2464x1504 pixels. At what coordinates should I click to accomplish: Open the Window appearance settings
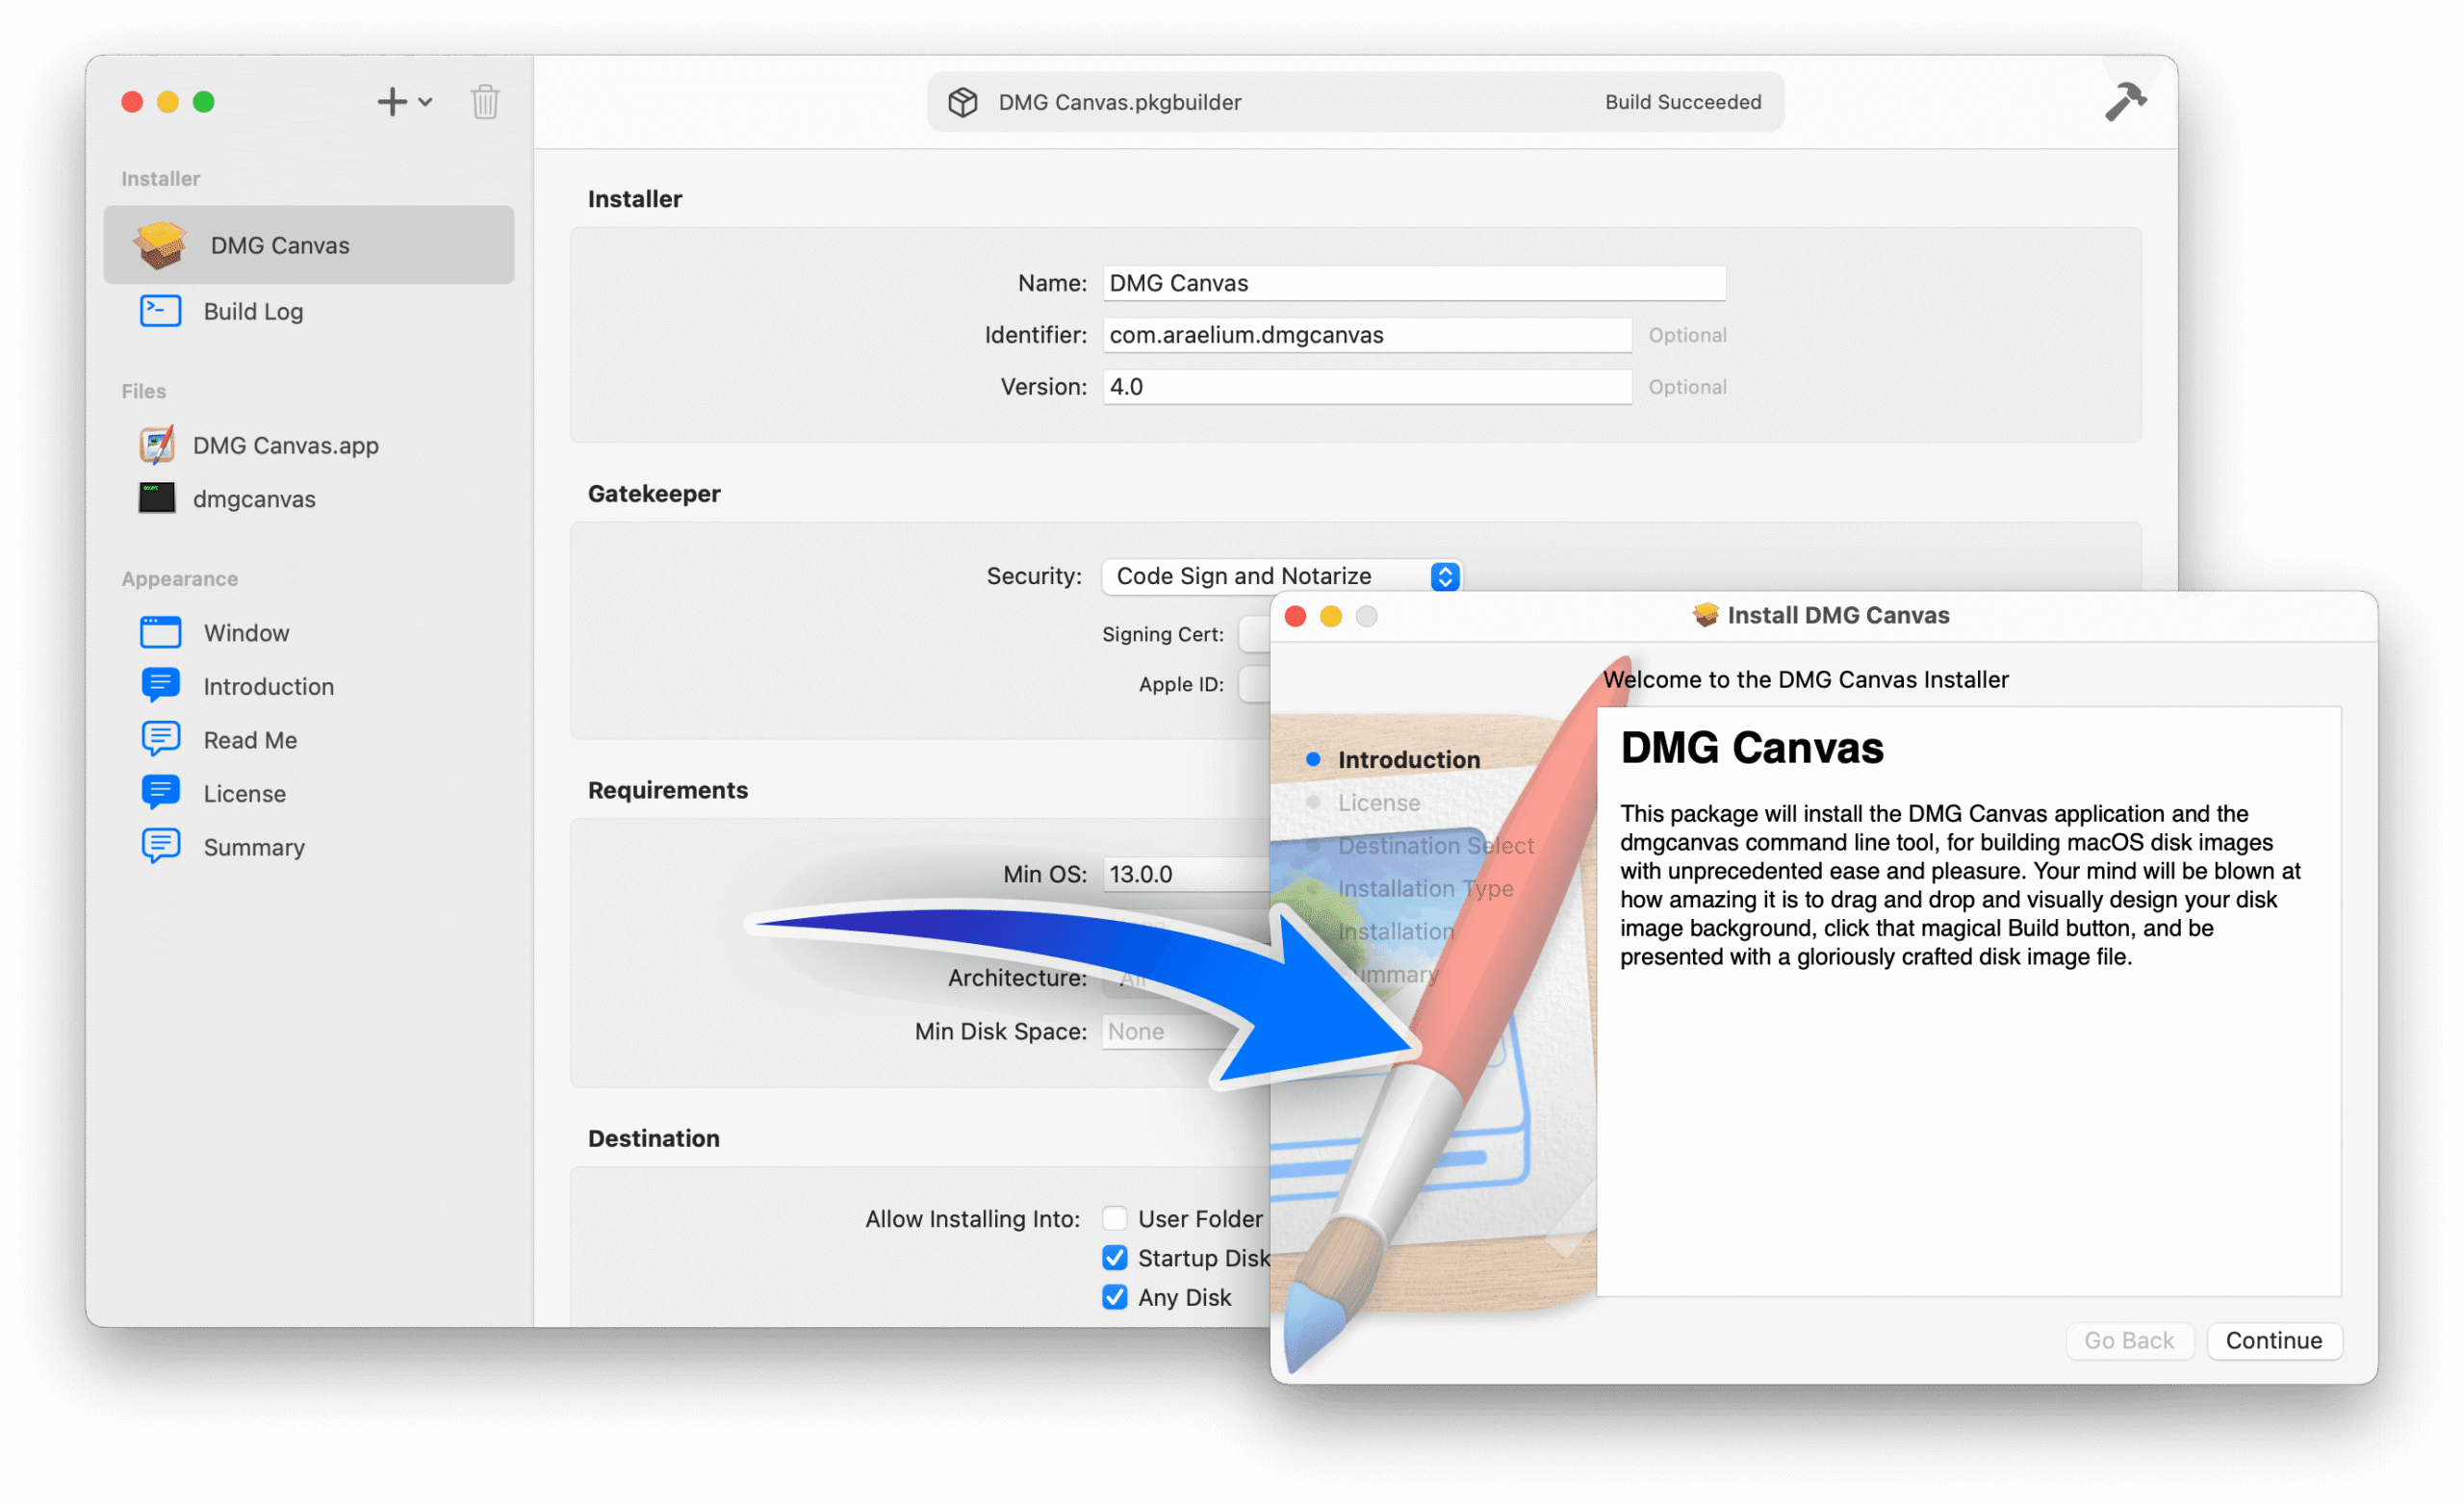(x=245, y=632)
